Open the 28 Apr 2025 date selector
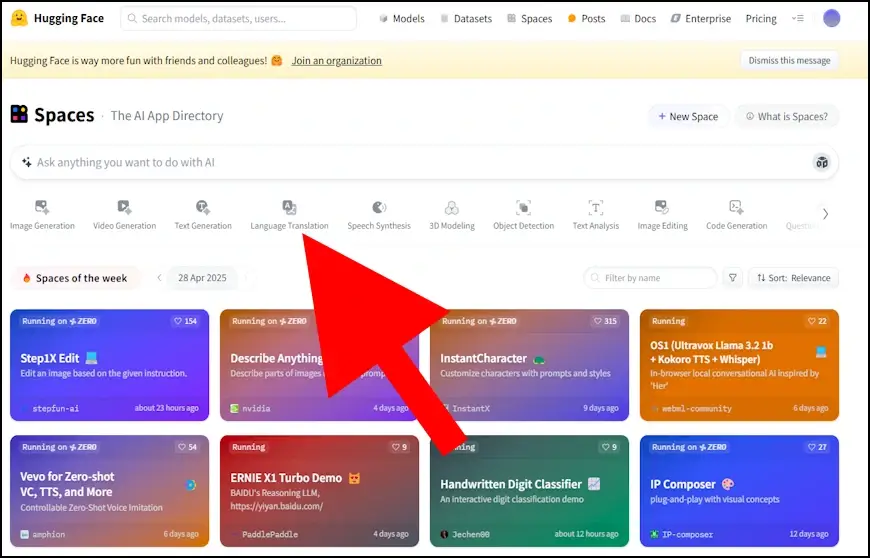This screenshot has height=558, width=870. pyautogui.click(x=202, y=278)
